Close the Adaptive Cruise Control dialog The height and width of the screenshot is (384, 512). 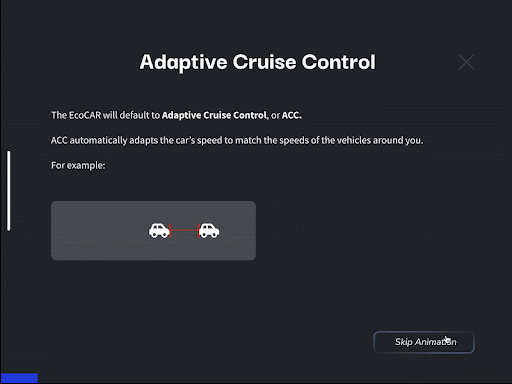(x=466, y=62)
